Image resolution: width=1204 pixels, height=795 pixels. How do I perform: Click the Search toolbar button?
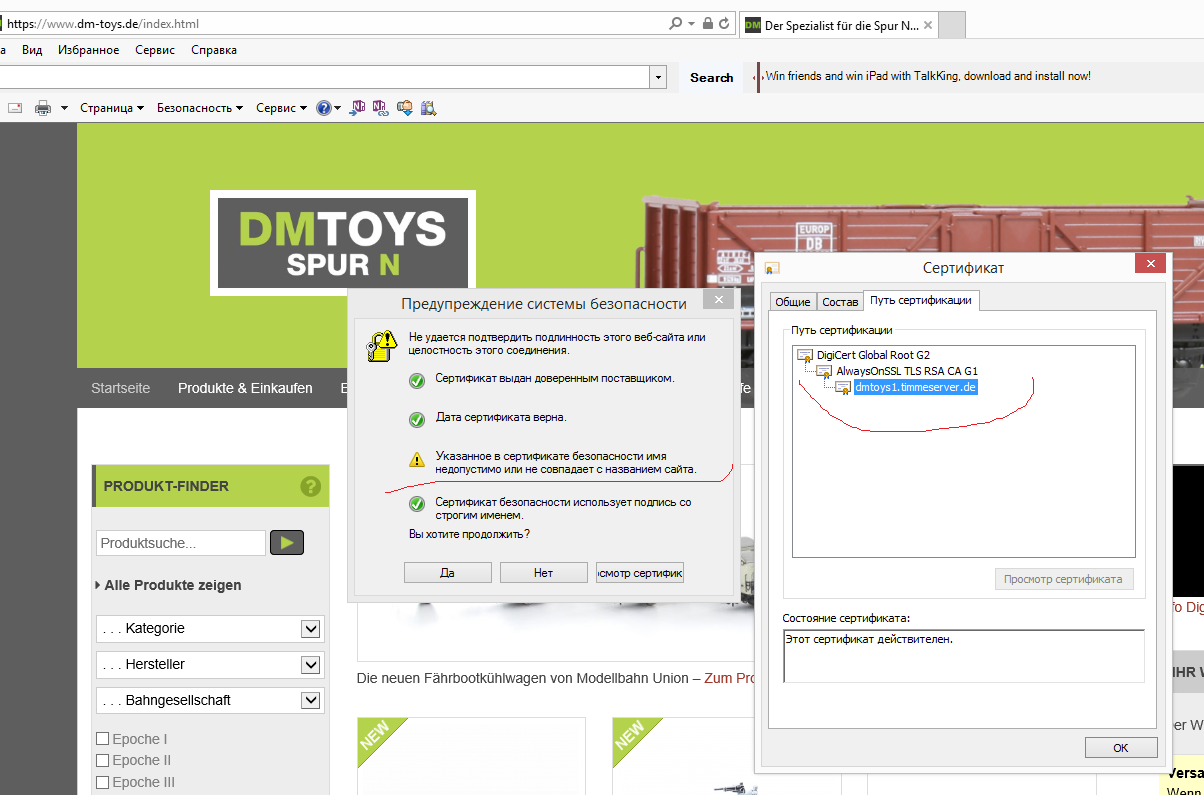point(712,77)
